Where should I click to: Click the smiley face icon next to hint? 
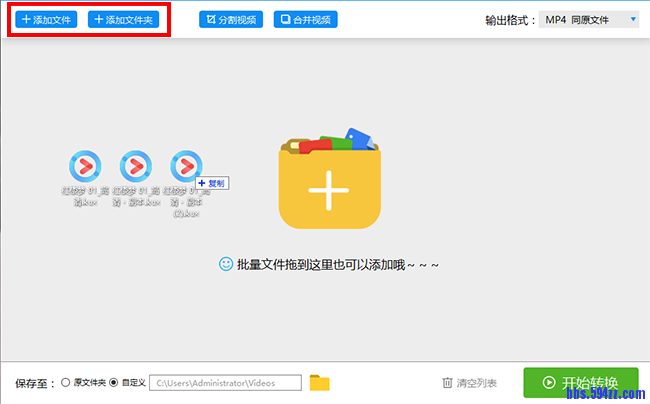coord(225,264)
